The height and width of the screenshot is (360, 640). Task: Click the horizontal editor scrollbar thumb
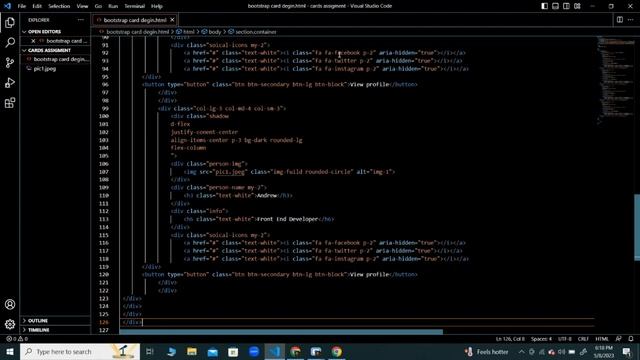pos(281,332)
